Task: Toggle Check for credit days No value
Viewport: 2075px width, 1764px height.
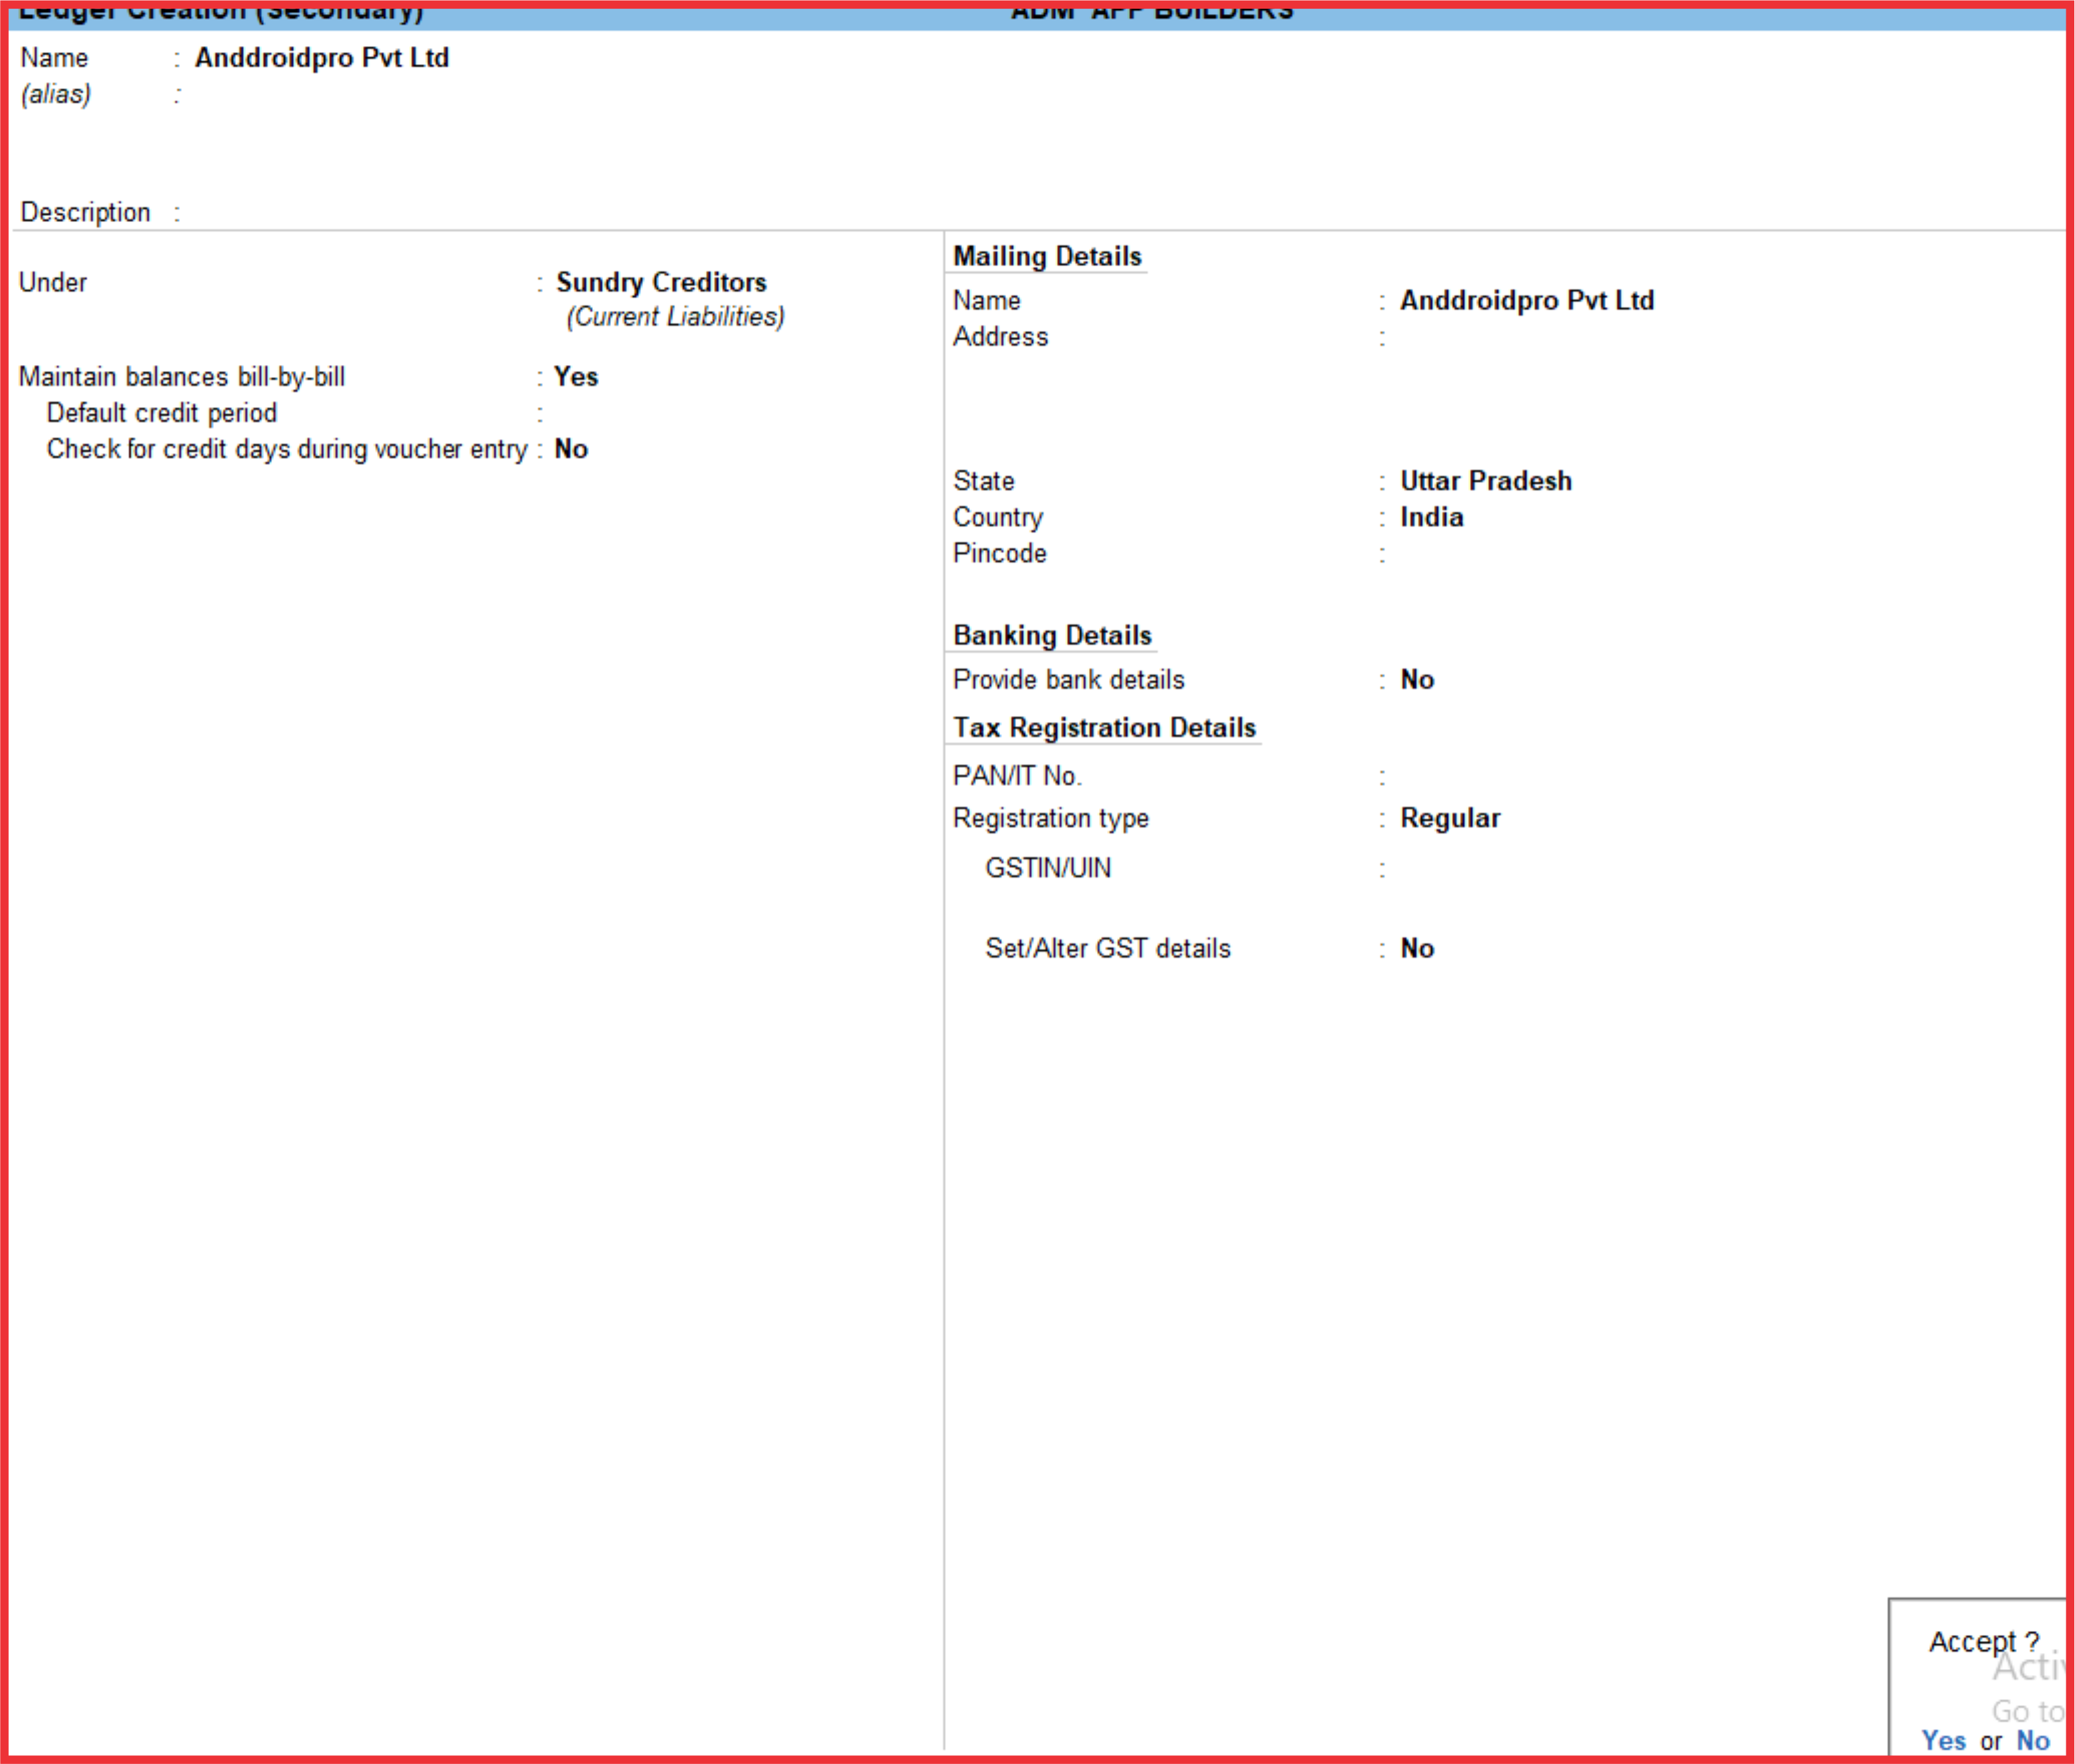Action: [571, 449]
